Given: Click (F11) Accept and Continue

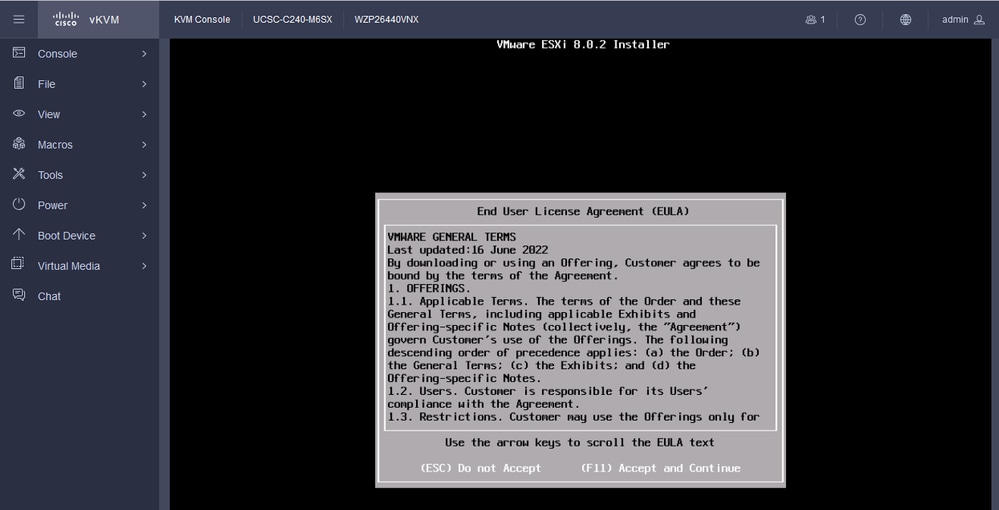Looking at the screenshot, I should pyautogui.click(x=661, y=468).
